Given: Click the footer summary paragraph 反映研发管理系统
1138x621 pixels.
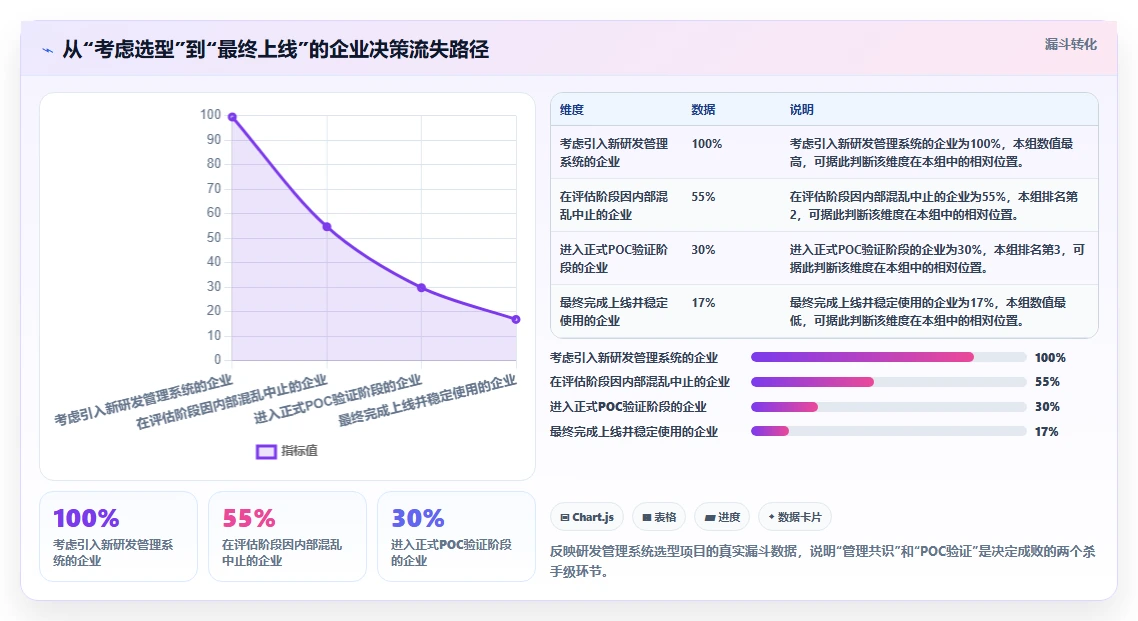Looking at the screenshot, I should pos(822,561).
